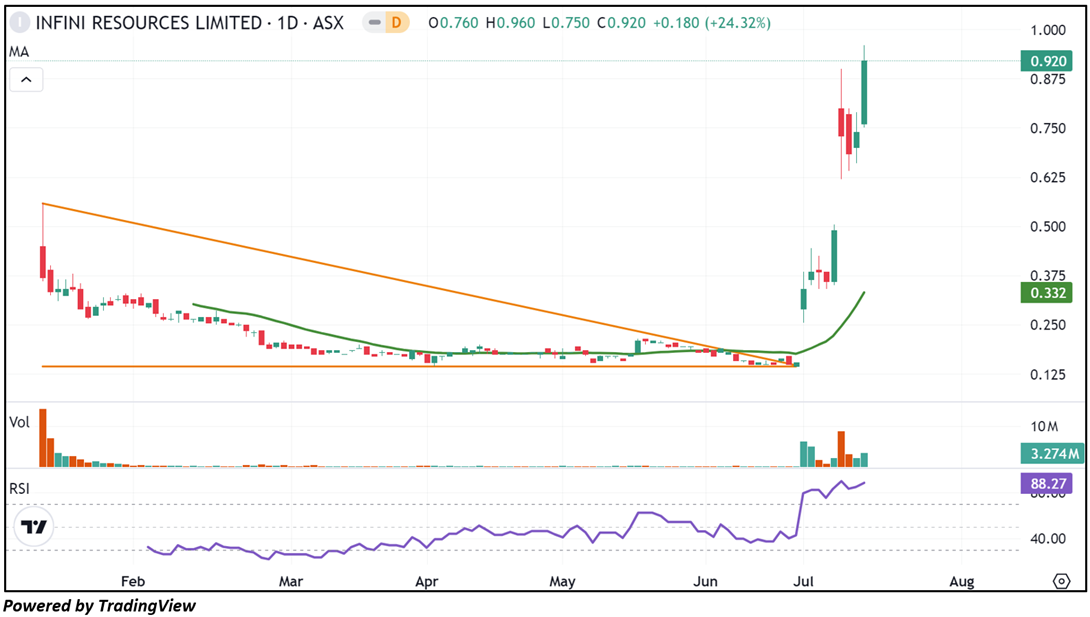Click the high value H0.960 in header
Image resolution: width=1090 pixels, height=617 pixels.
tap(510, 23)
